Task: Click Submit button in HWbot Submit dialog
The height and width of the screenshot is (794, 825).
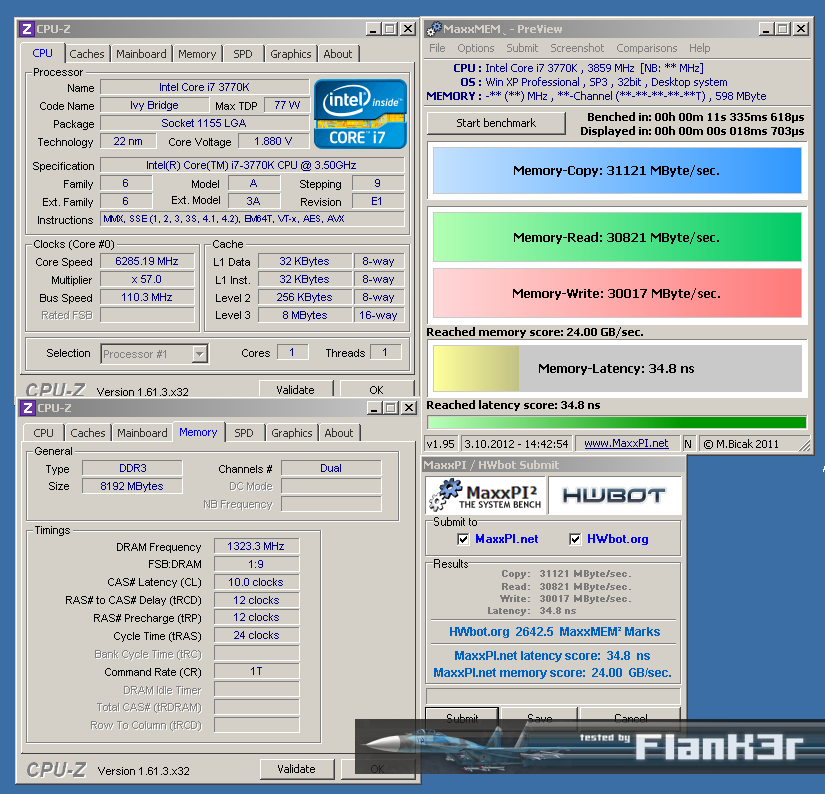Action: 462,718
